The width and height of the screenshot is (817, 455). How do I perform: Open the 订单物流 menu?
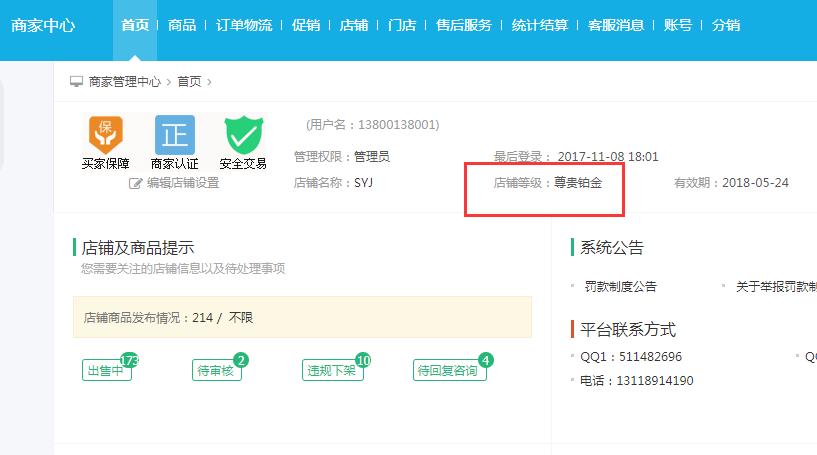click(244, 25)
